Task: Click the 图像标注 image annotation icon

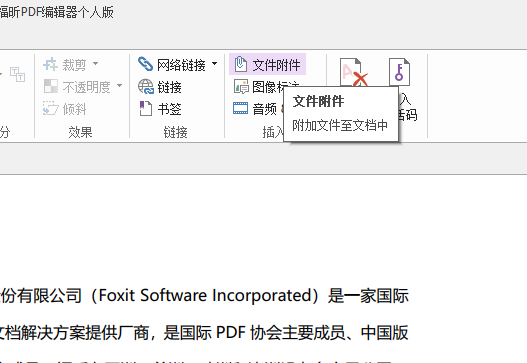Action: point(241,86)
